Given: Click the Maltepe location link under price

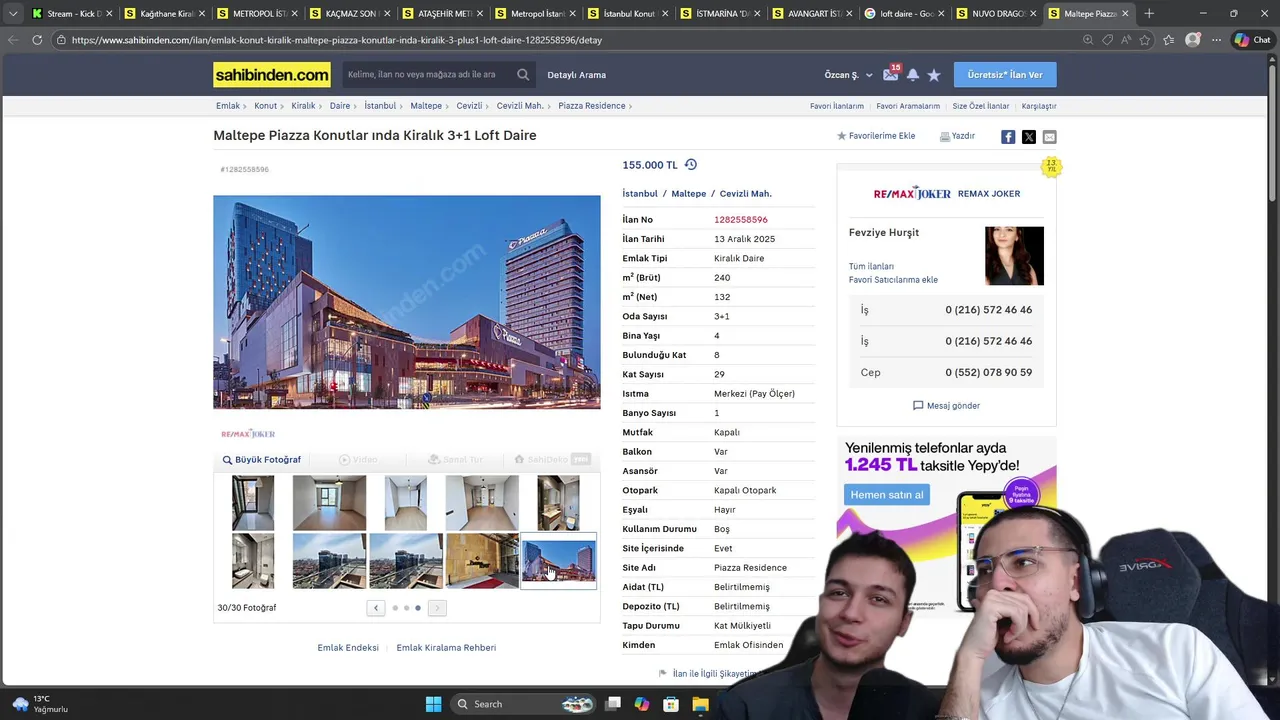Looking at the screenshot, I should [x=689, y=194].
